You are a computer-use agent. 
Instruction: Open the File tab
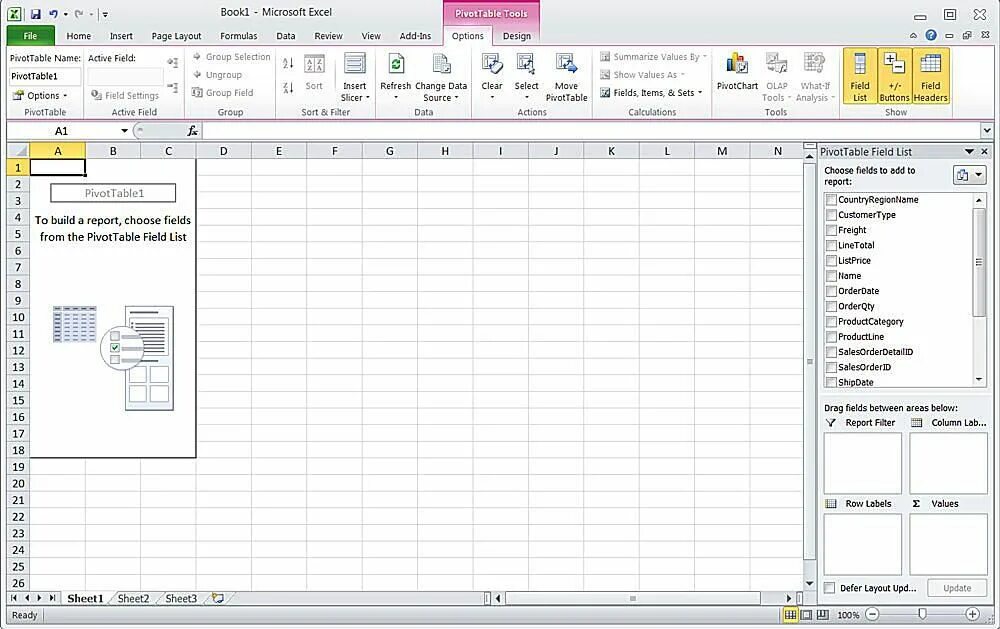coord(31,36)
